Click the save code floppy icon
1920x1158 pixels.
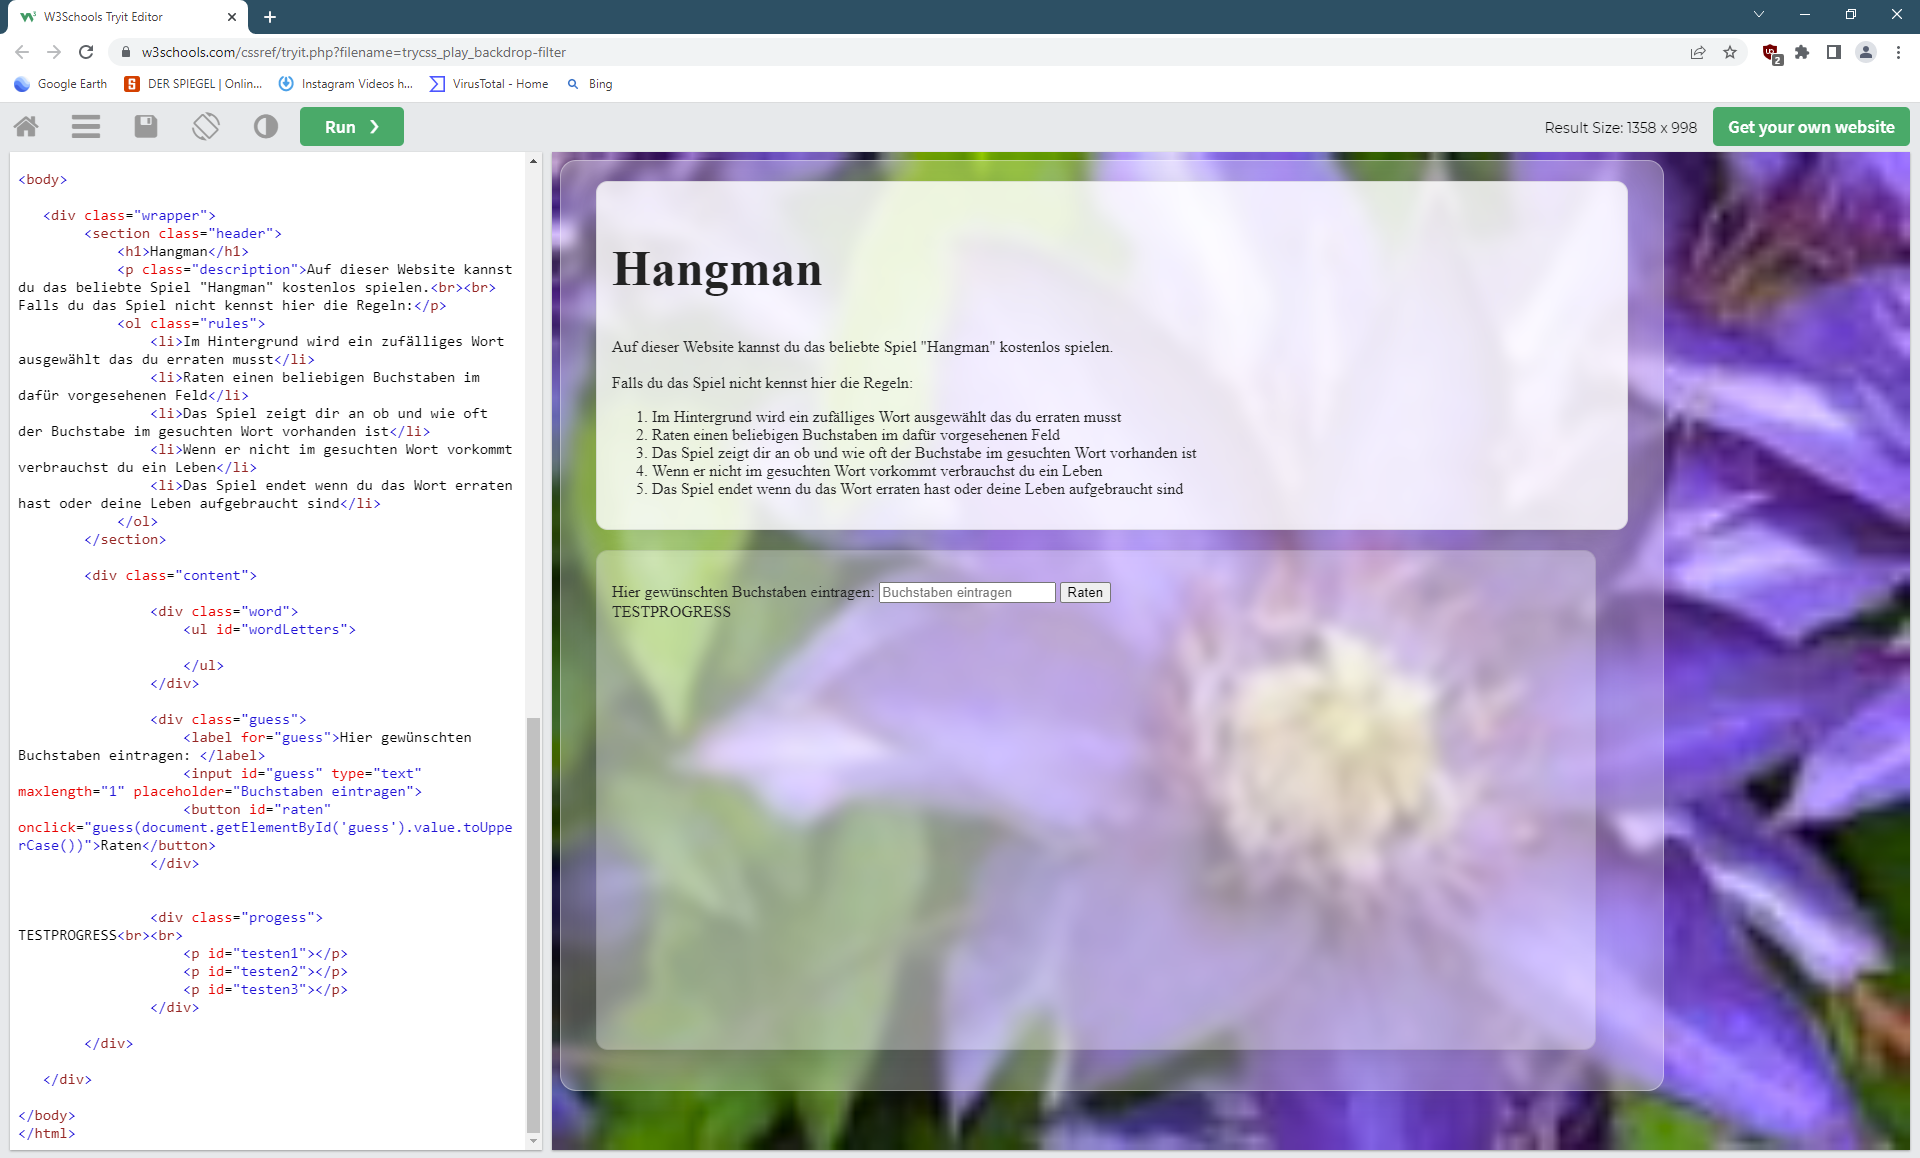click(x=146, y=126)
